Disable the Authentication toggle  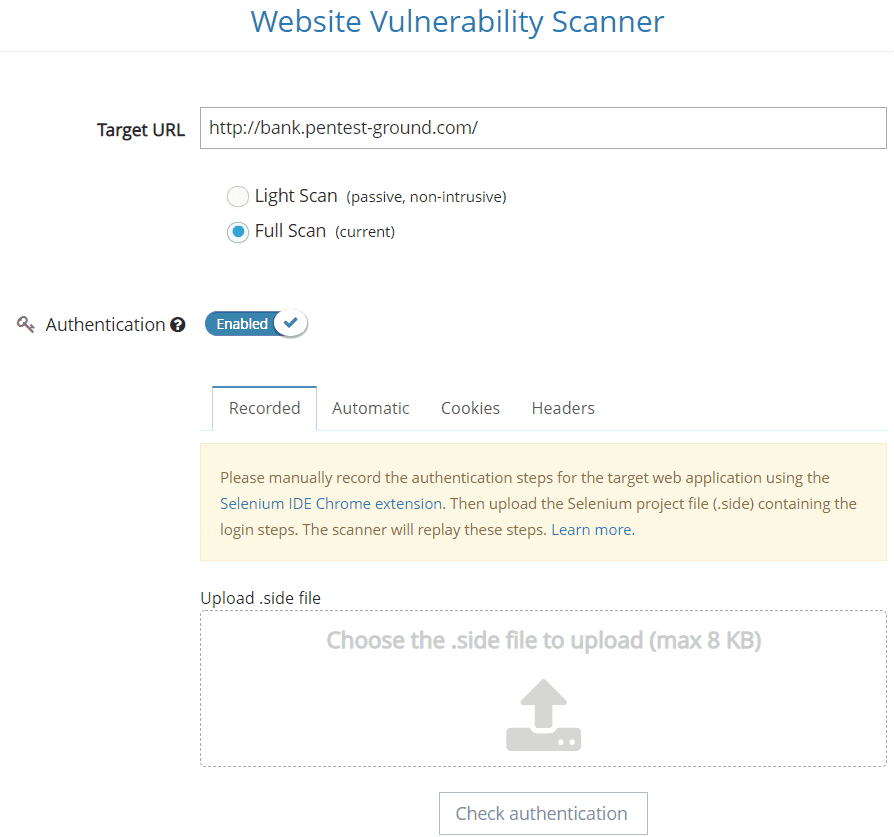(255, 323)
